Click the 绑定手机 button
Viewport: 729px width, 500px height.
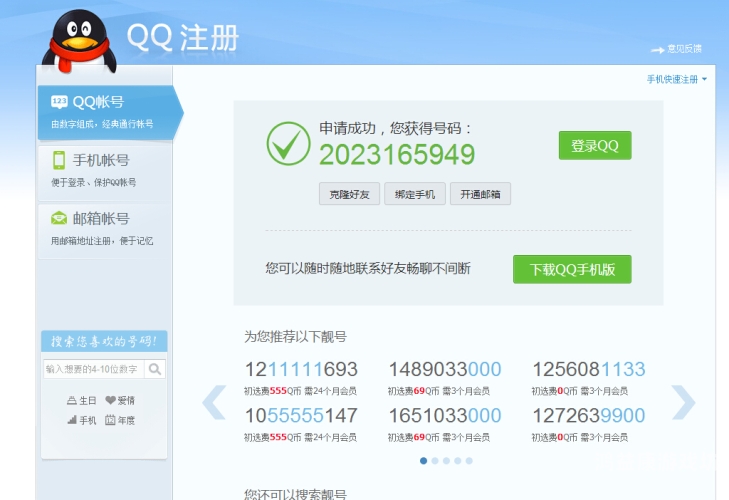coord(415,194)
